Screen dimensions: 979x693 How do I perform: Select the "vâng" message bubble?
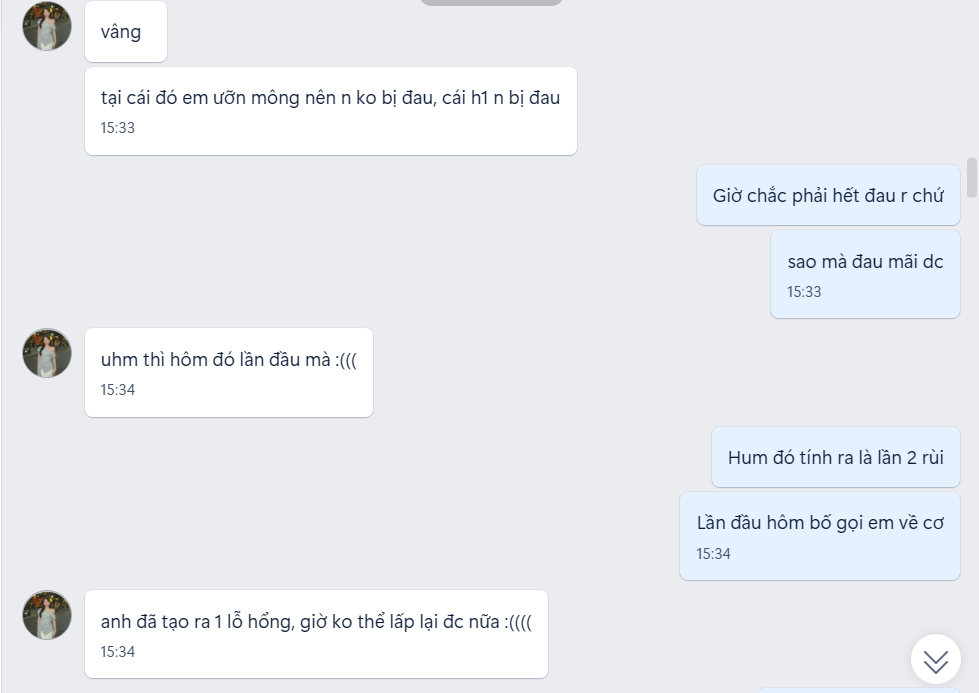click(x=126, y=31)
